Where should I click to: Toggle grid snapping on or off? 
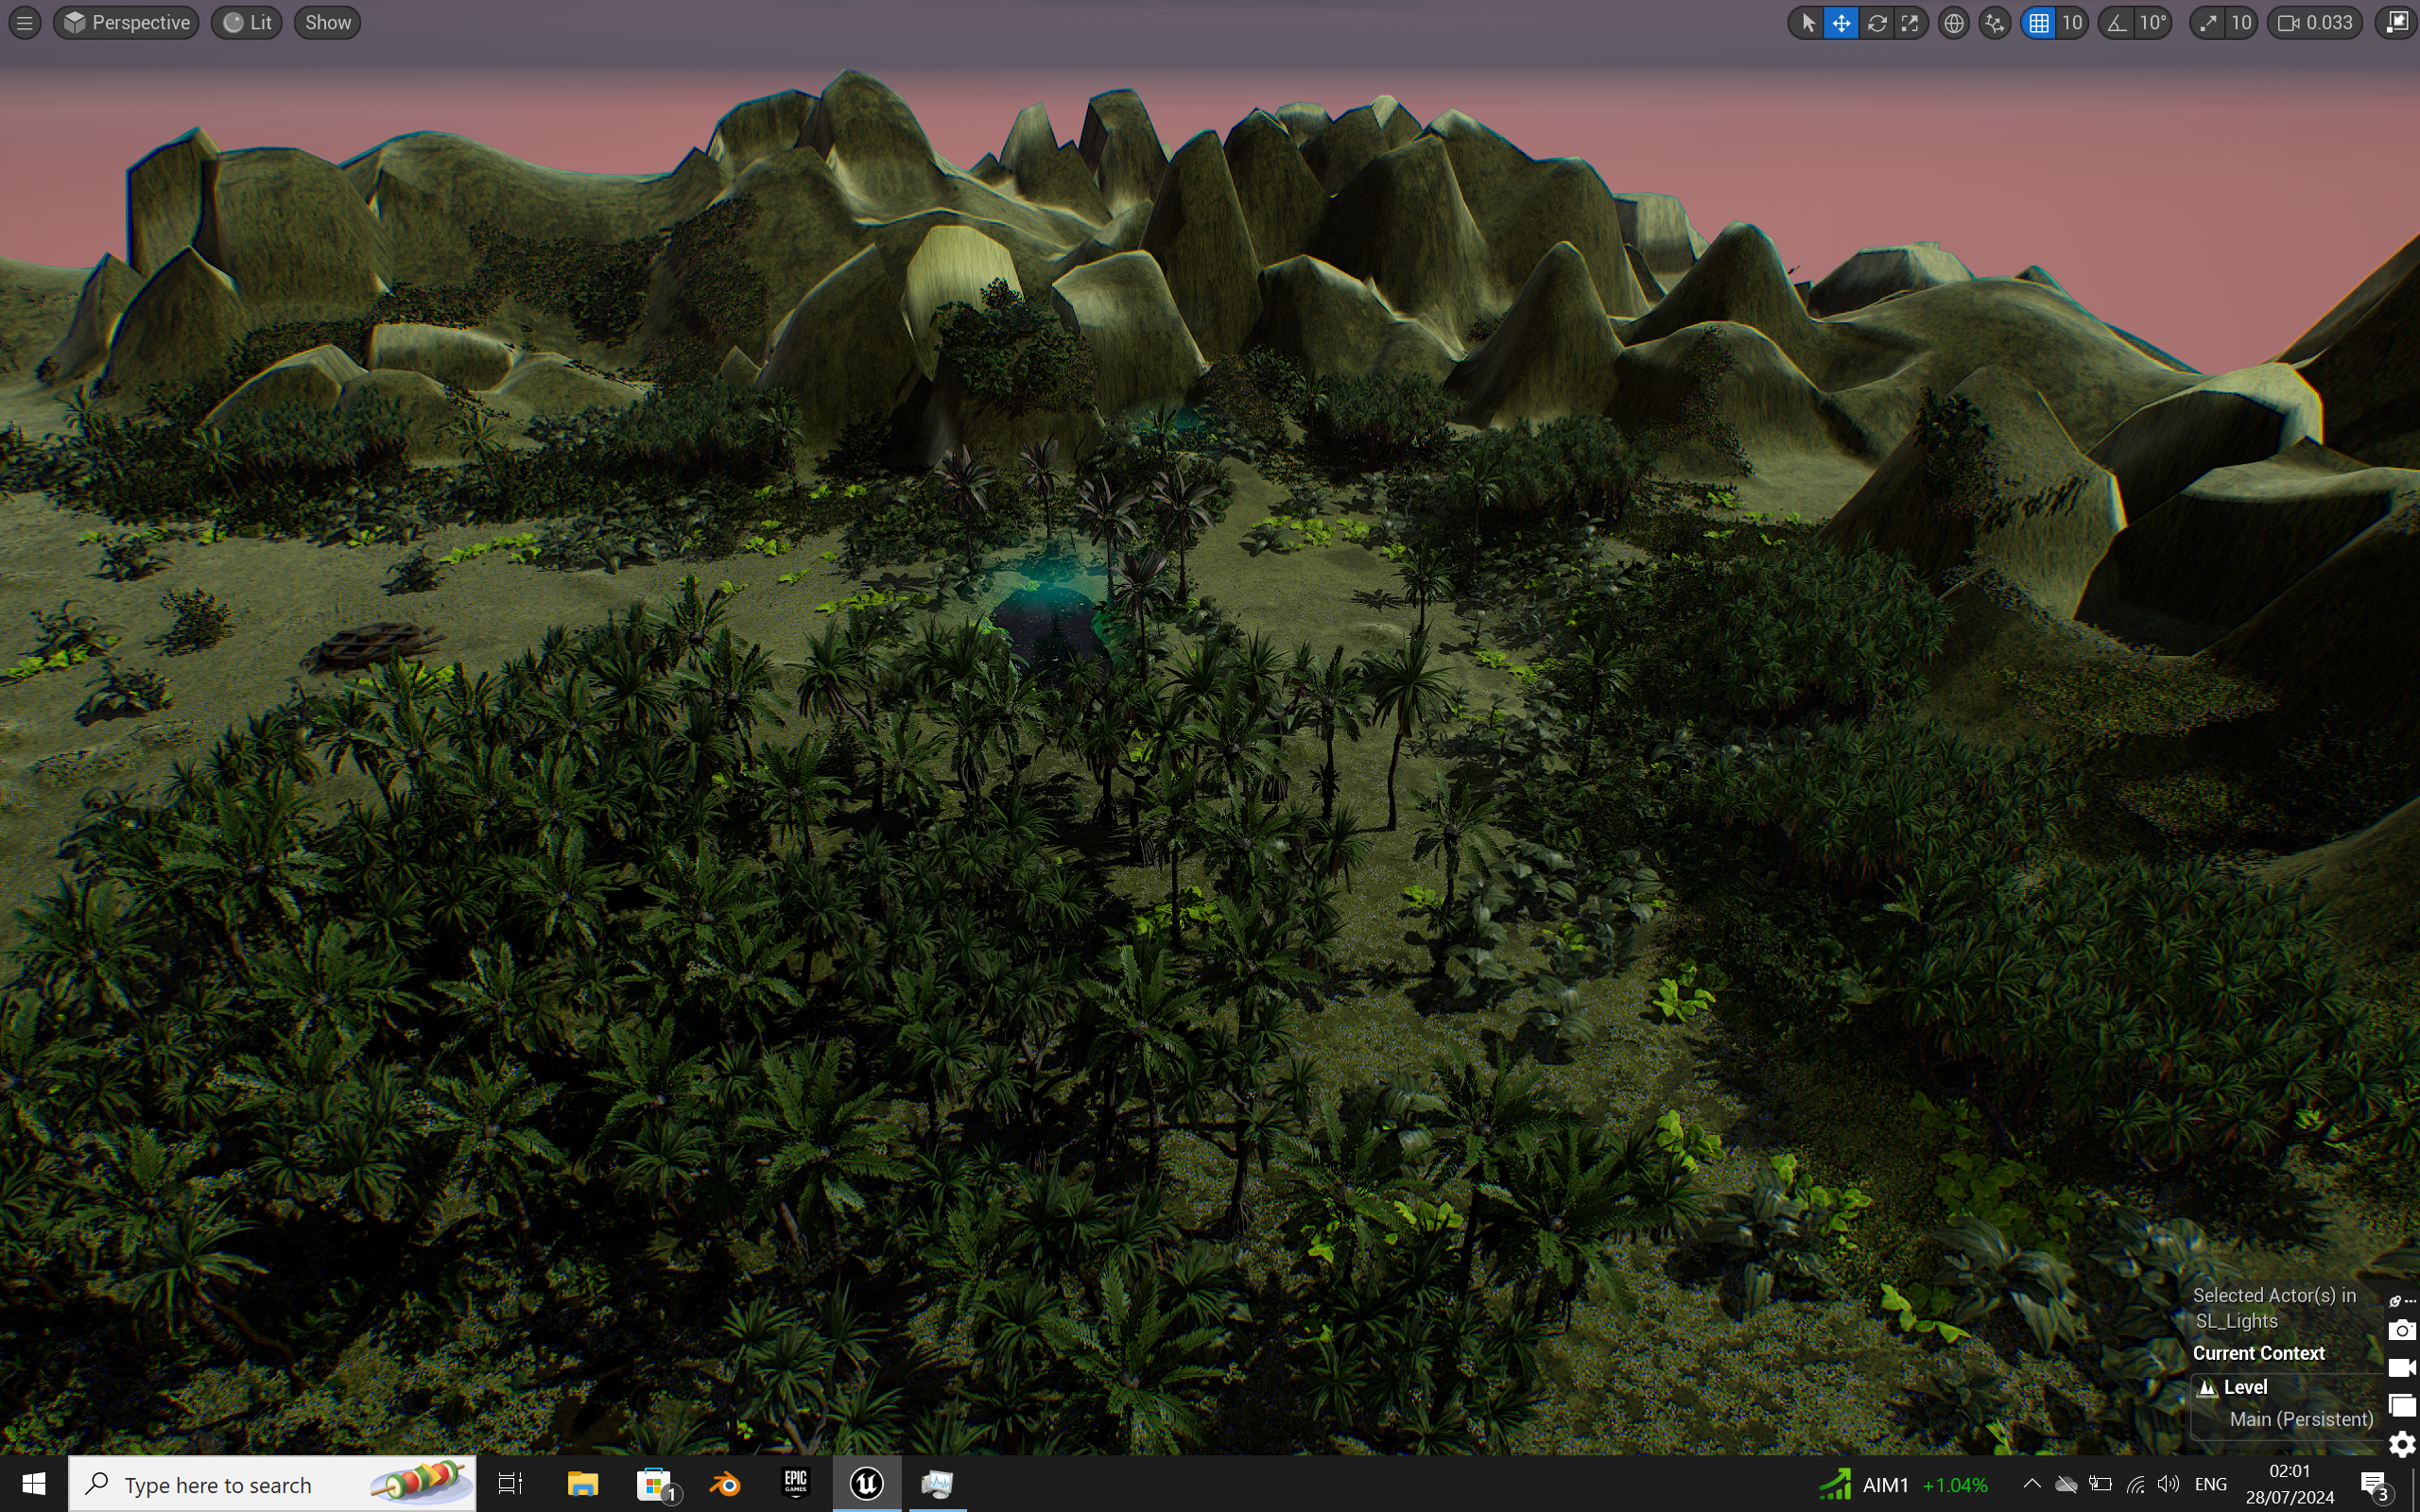(x=2038, y=22)
